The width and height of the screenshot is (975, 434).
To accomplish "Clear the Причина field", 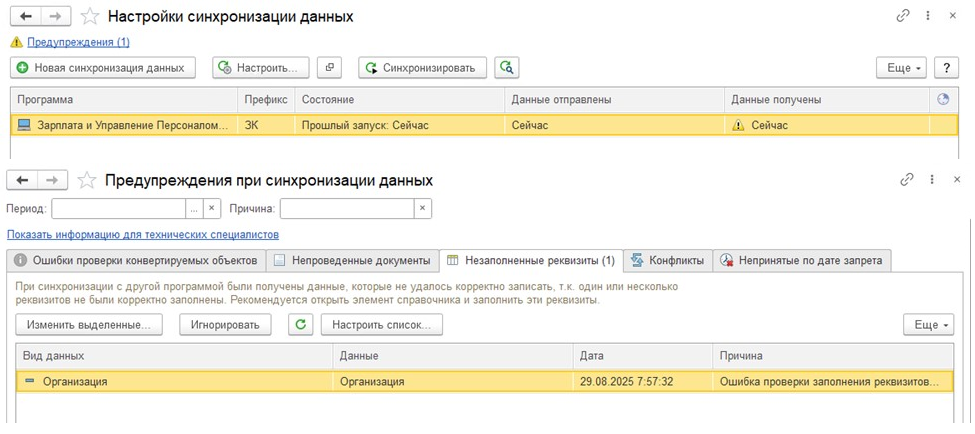I will coord(423,209).
